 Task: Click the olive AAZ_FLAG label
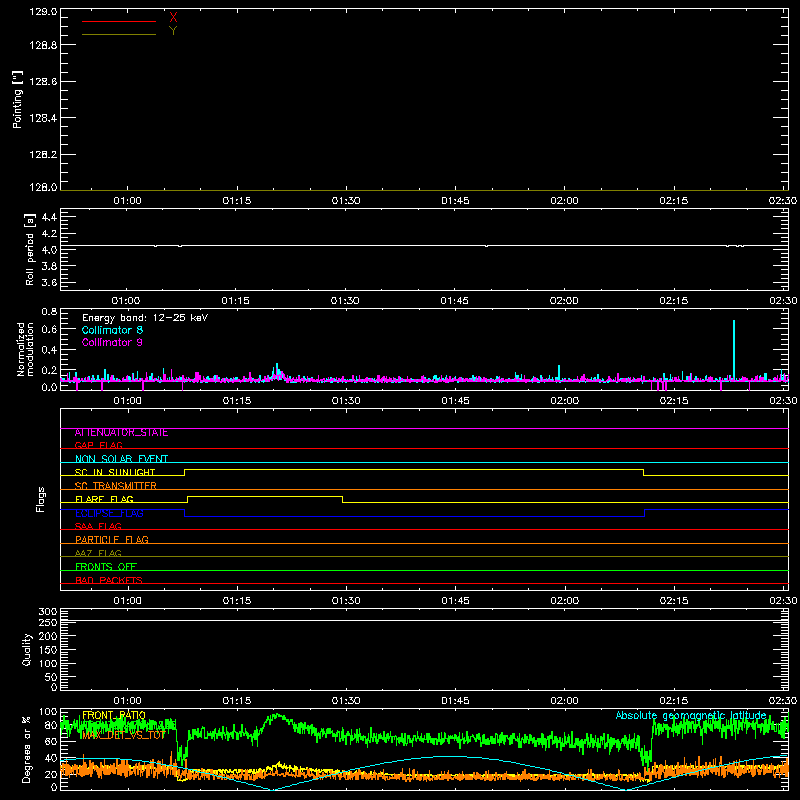(x=98, y=553)
